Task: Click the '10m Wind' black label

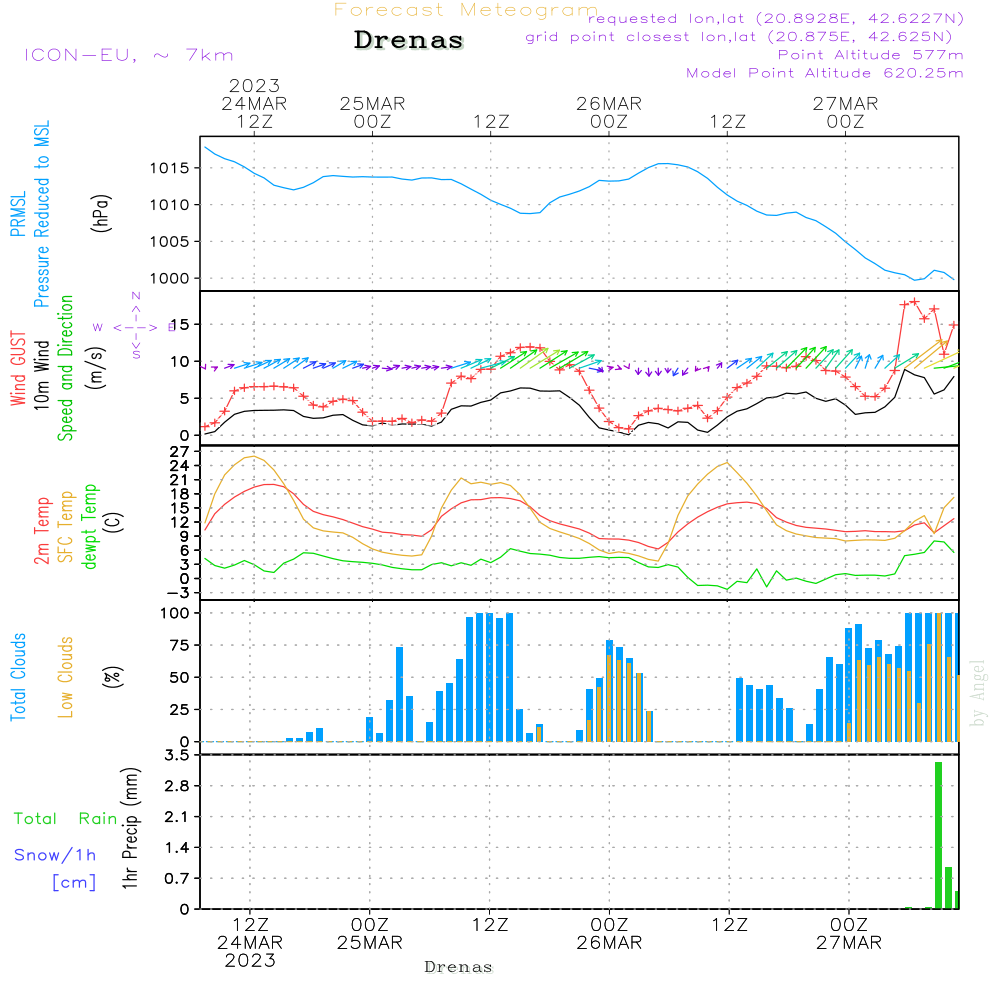Action: click(x=41, y=375)
